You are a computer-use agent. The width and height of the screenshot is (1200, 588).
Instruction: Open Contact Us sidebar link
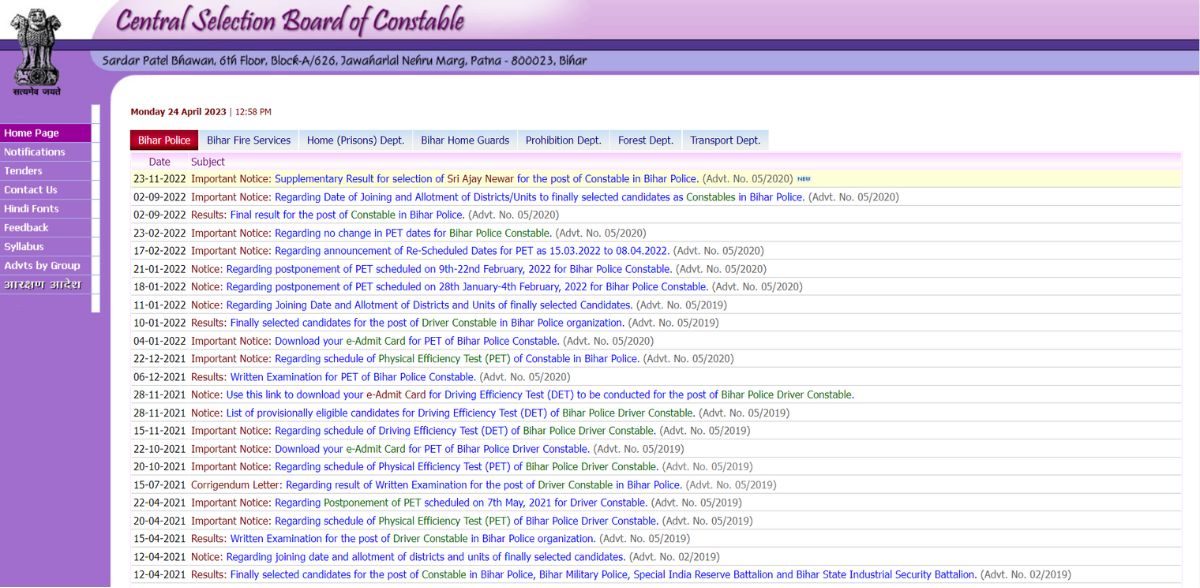click(45, 190)
